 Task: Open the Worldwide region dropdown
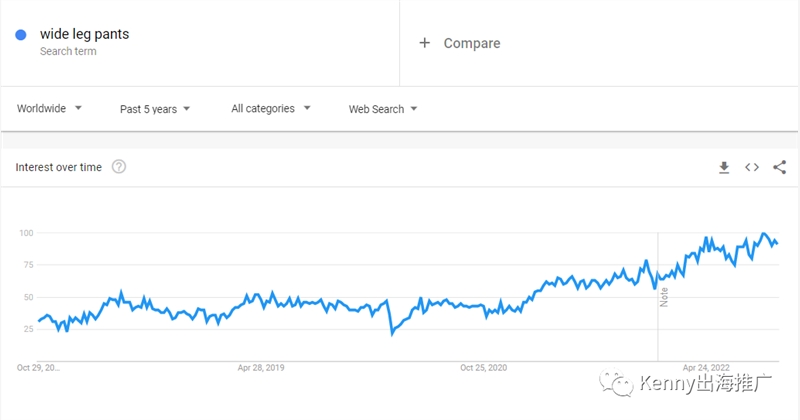(49, 109)
